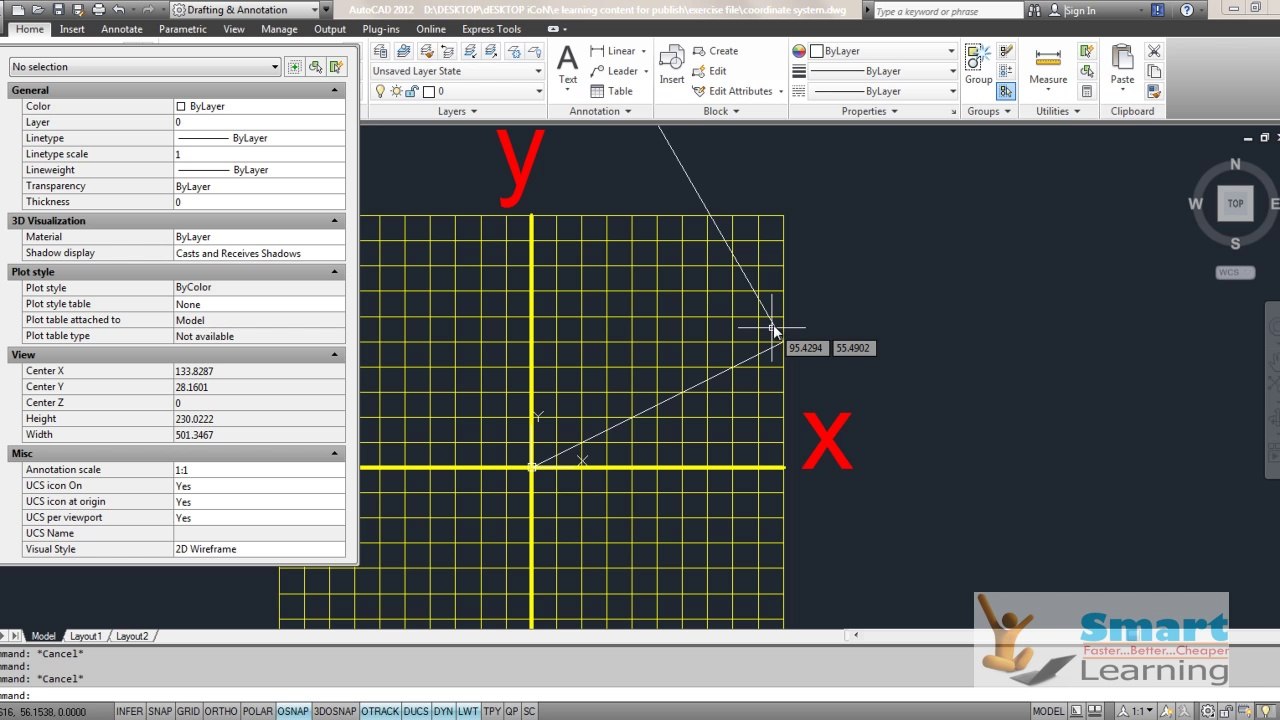Click the Open file icon in quick access toolbar
Viewport: 1280px width, 720px height.
39,10
